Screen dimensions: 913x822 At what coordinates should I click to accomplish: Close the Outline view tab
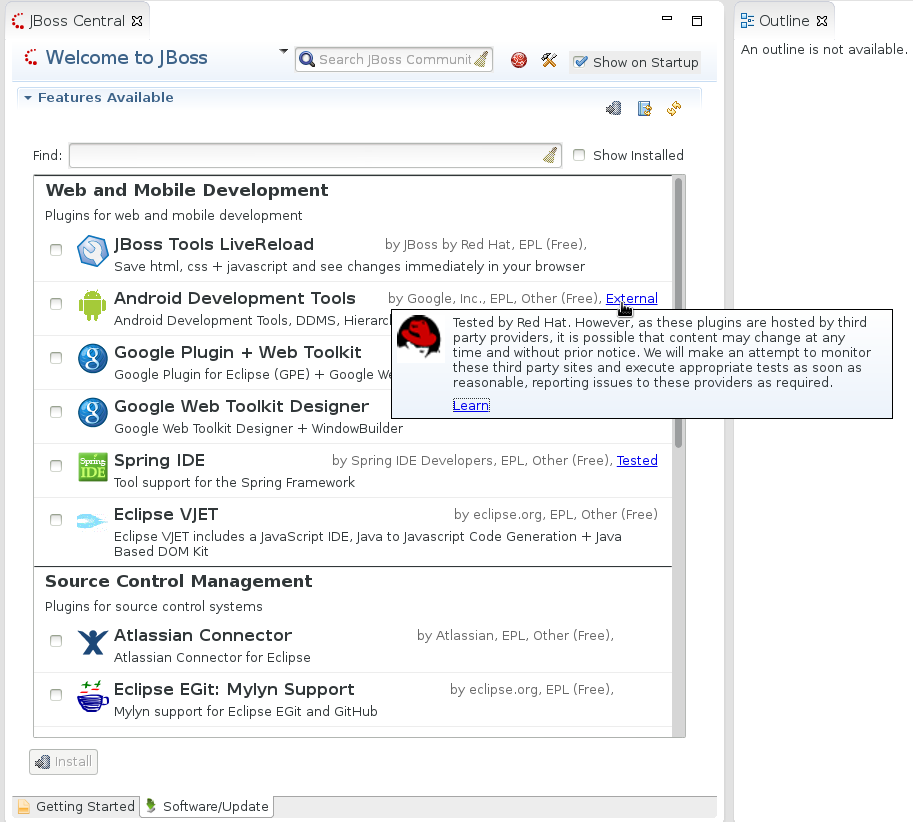[822, 21]
